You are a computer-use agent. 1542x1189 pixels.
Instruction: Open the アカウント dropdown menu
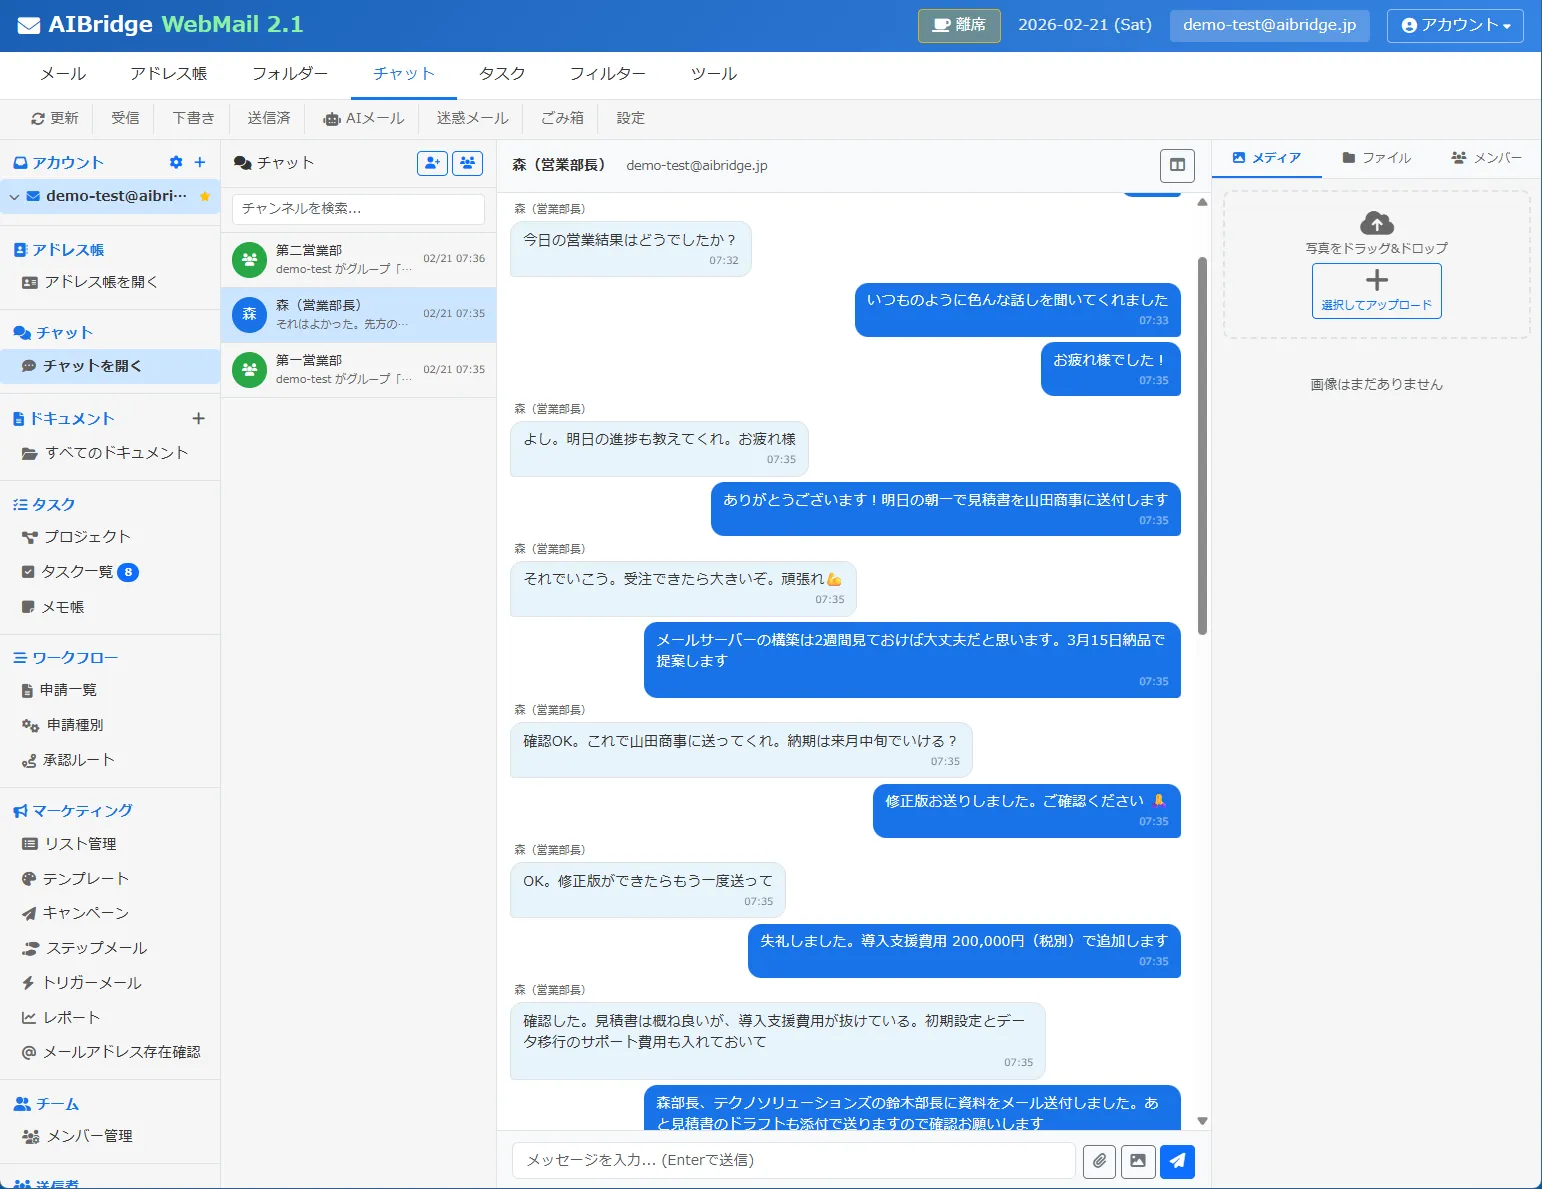(x=1455, y=25)
